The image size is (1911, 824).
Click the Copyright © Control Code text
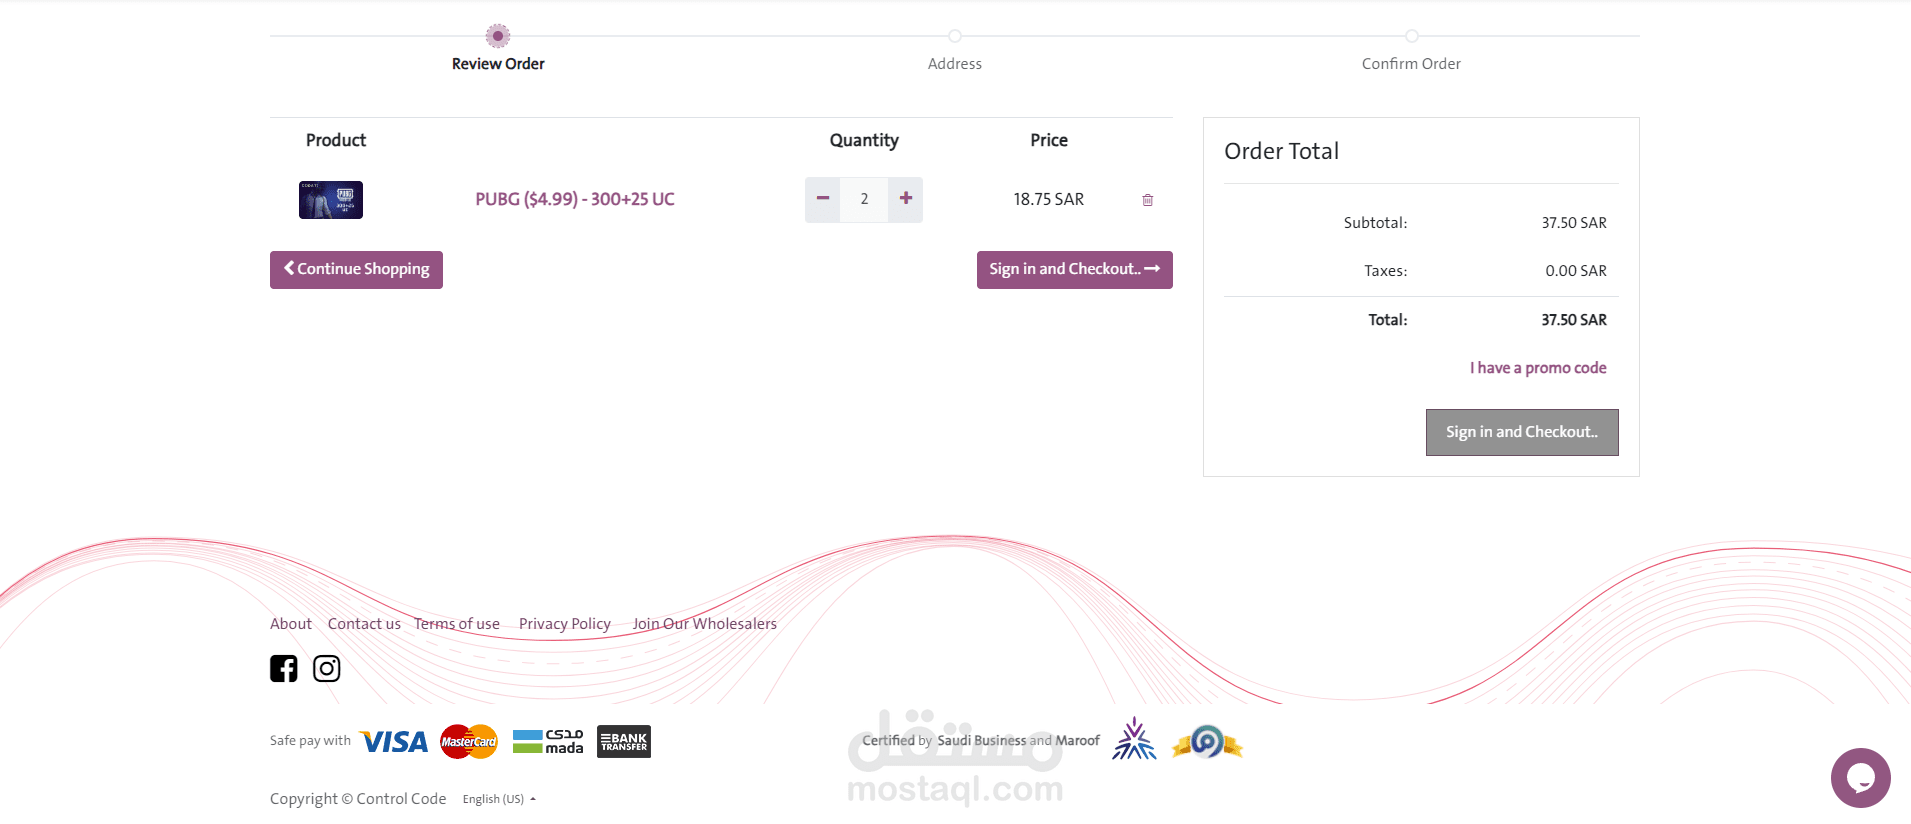[x=358, y=799]
